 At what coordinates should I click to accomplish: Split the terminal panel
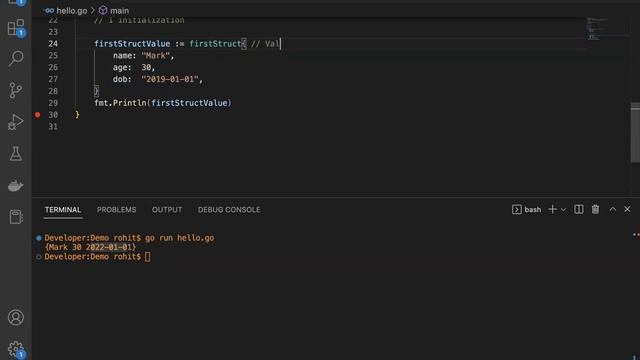[578, 209]
